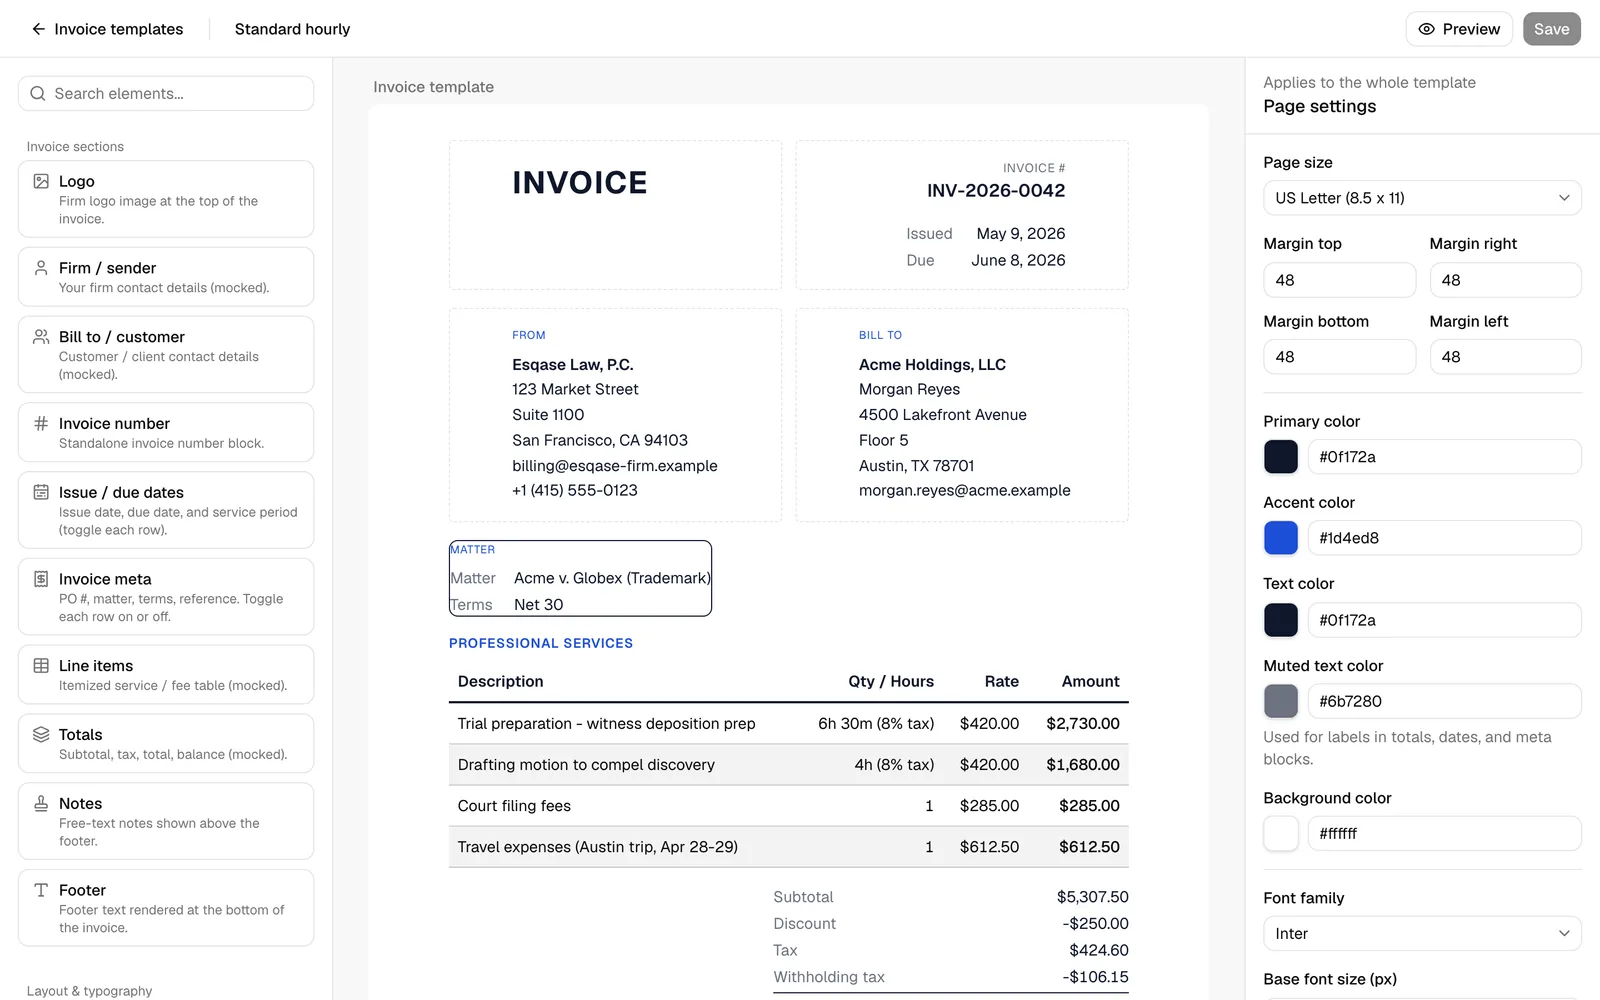This screenshot has width=1600, height=1000.
Task: Click the Margin right input
Action: point(1505,280)
